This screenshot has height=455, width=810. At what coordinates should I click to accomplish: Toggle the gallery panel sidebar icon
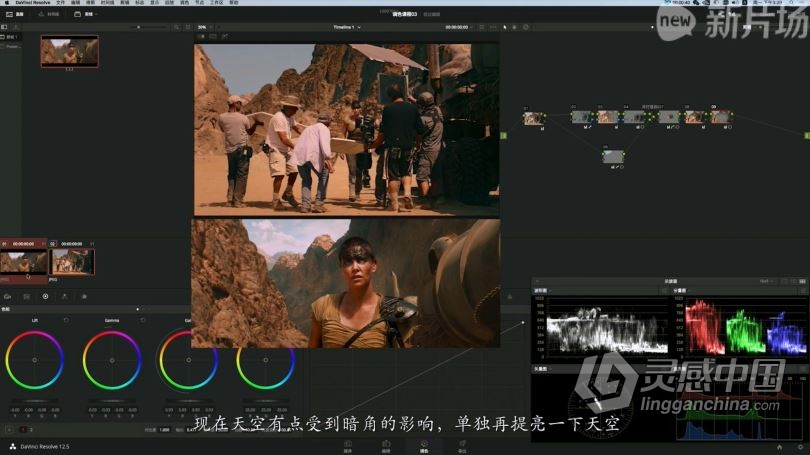[5, 27]
